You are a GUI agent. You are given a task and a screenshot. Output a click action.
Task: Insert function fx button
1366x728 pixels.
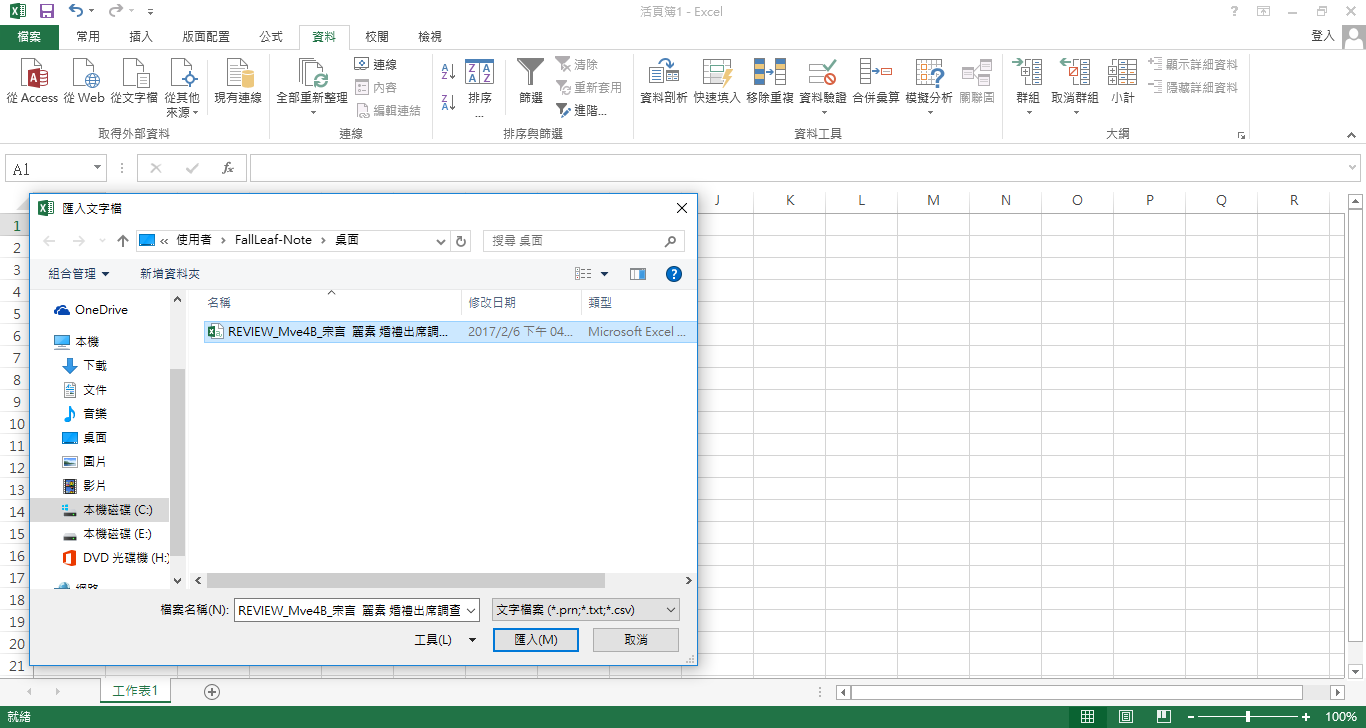228,168
